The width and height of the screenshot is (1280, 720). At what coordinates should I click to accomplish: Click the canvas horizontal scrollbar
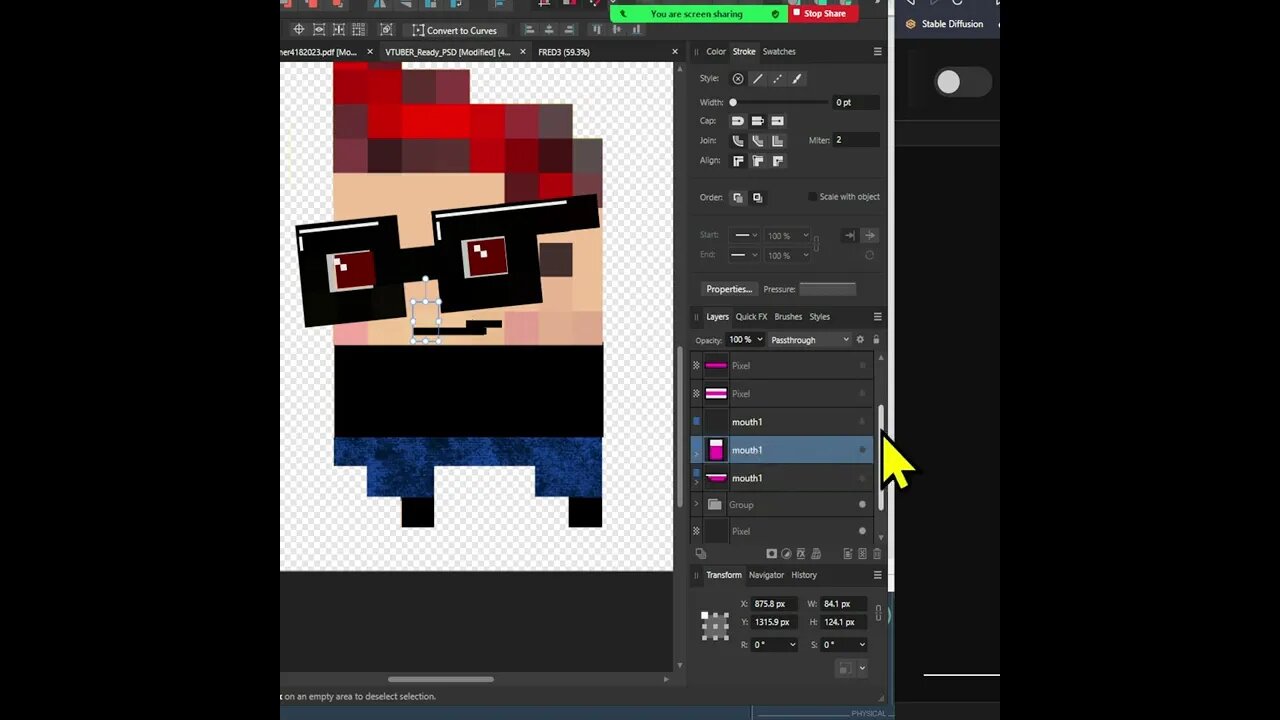click(440, 679)
